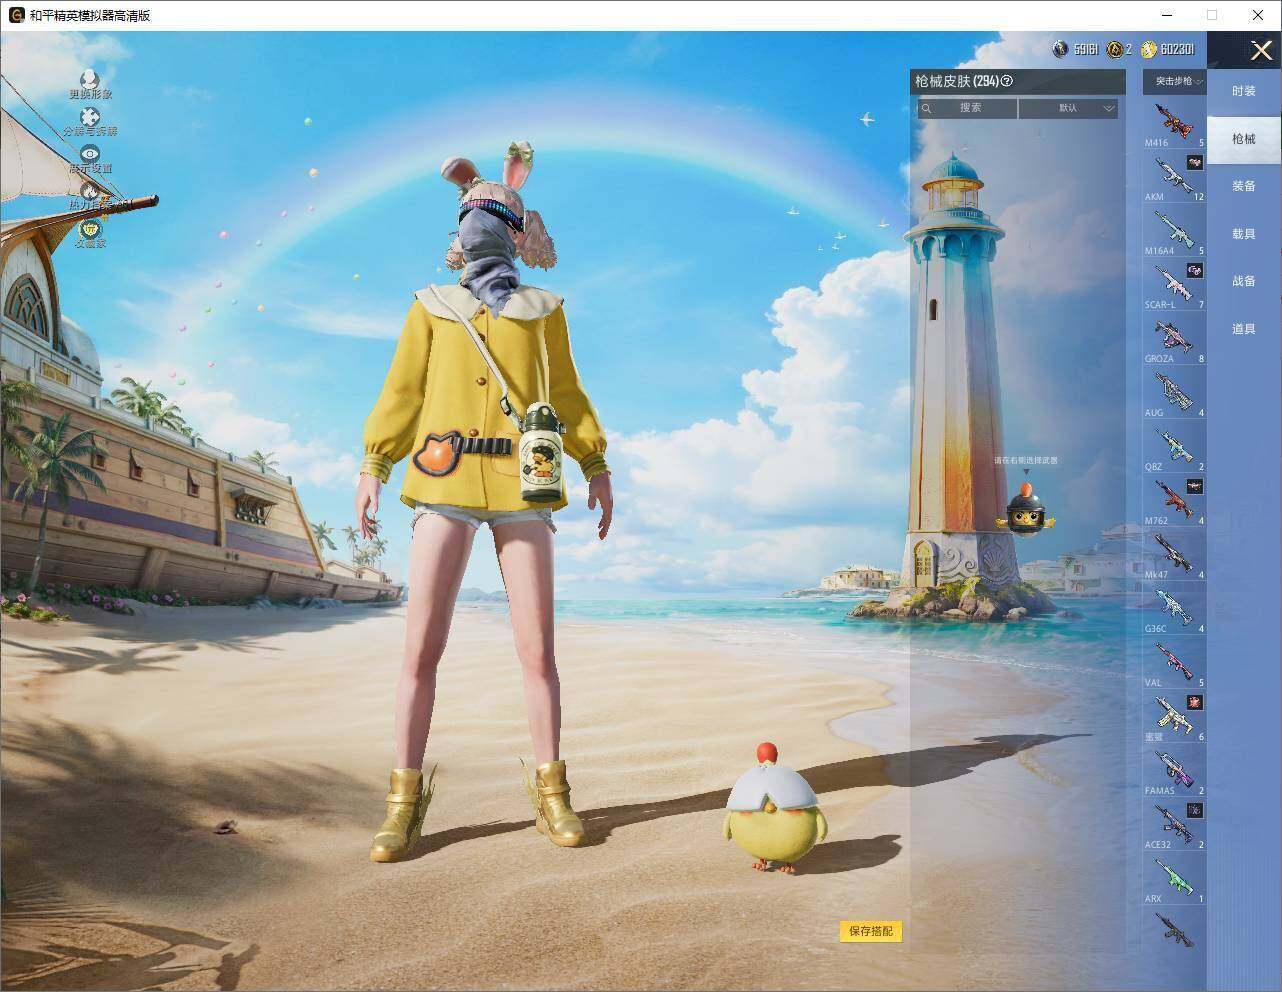This screenshot has height=992, width=1282.
Task: Open the 收藏家 collector badge icon
Action: click(90, 229)
